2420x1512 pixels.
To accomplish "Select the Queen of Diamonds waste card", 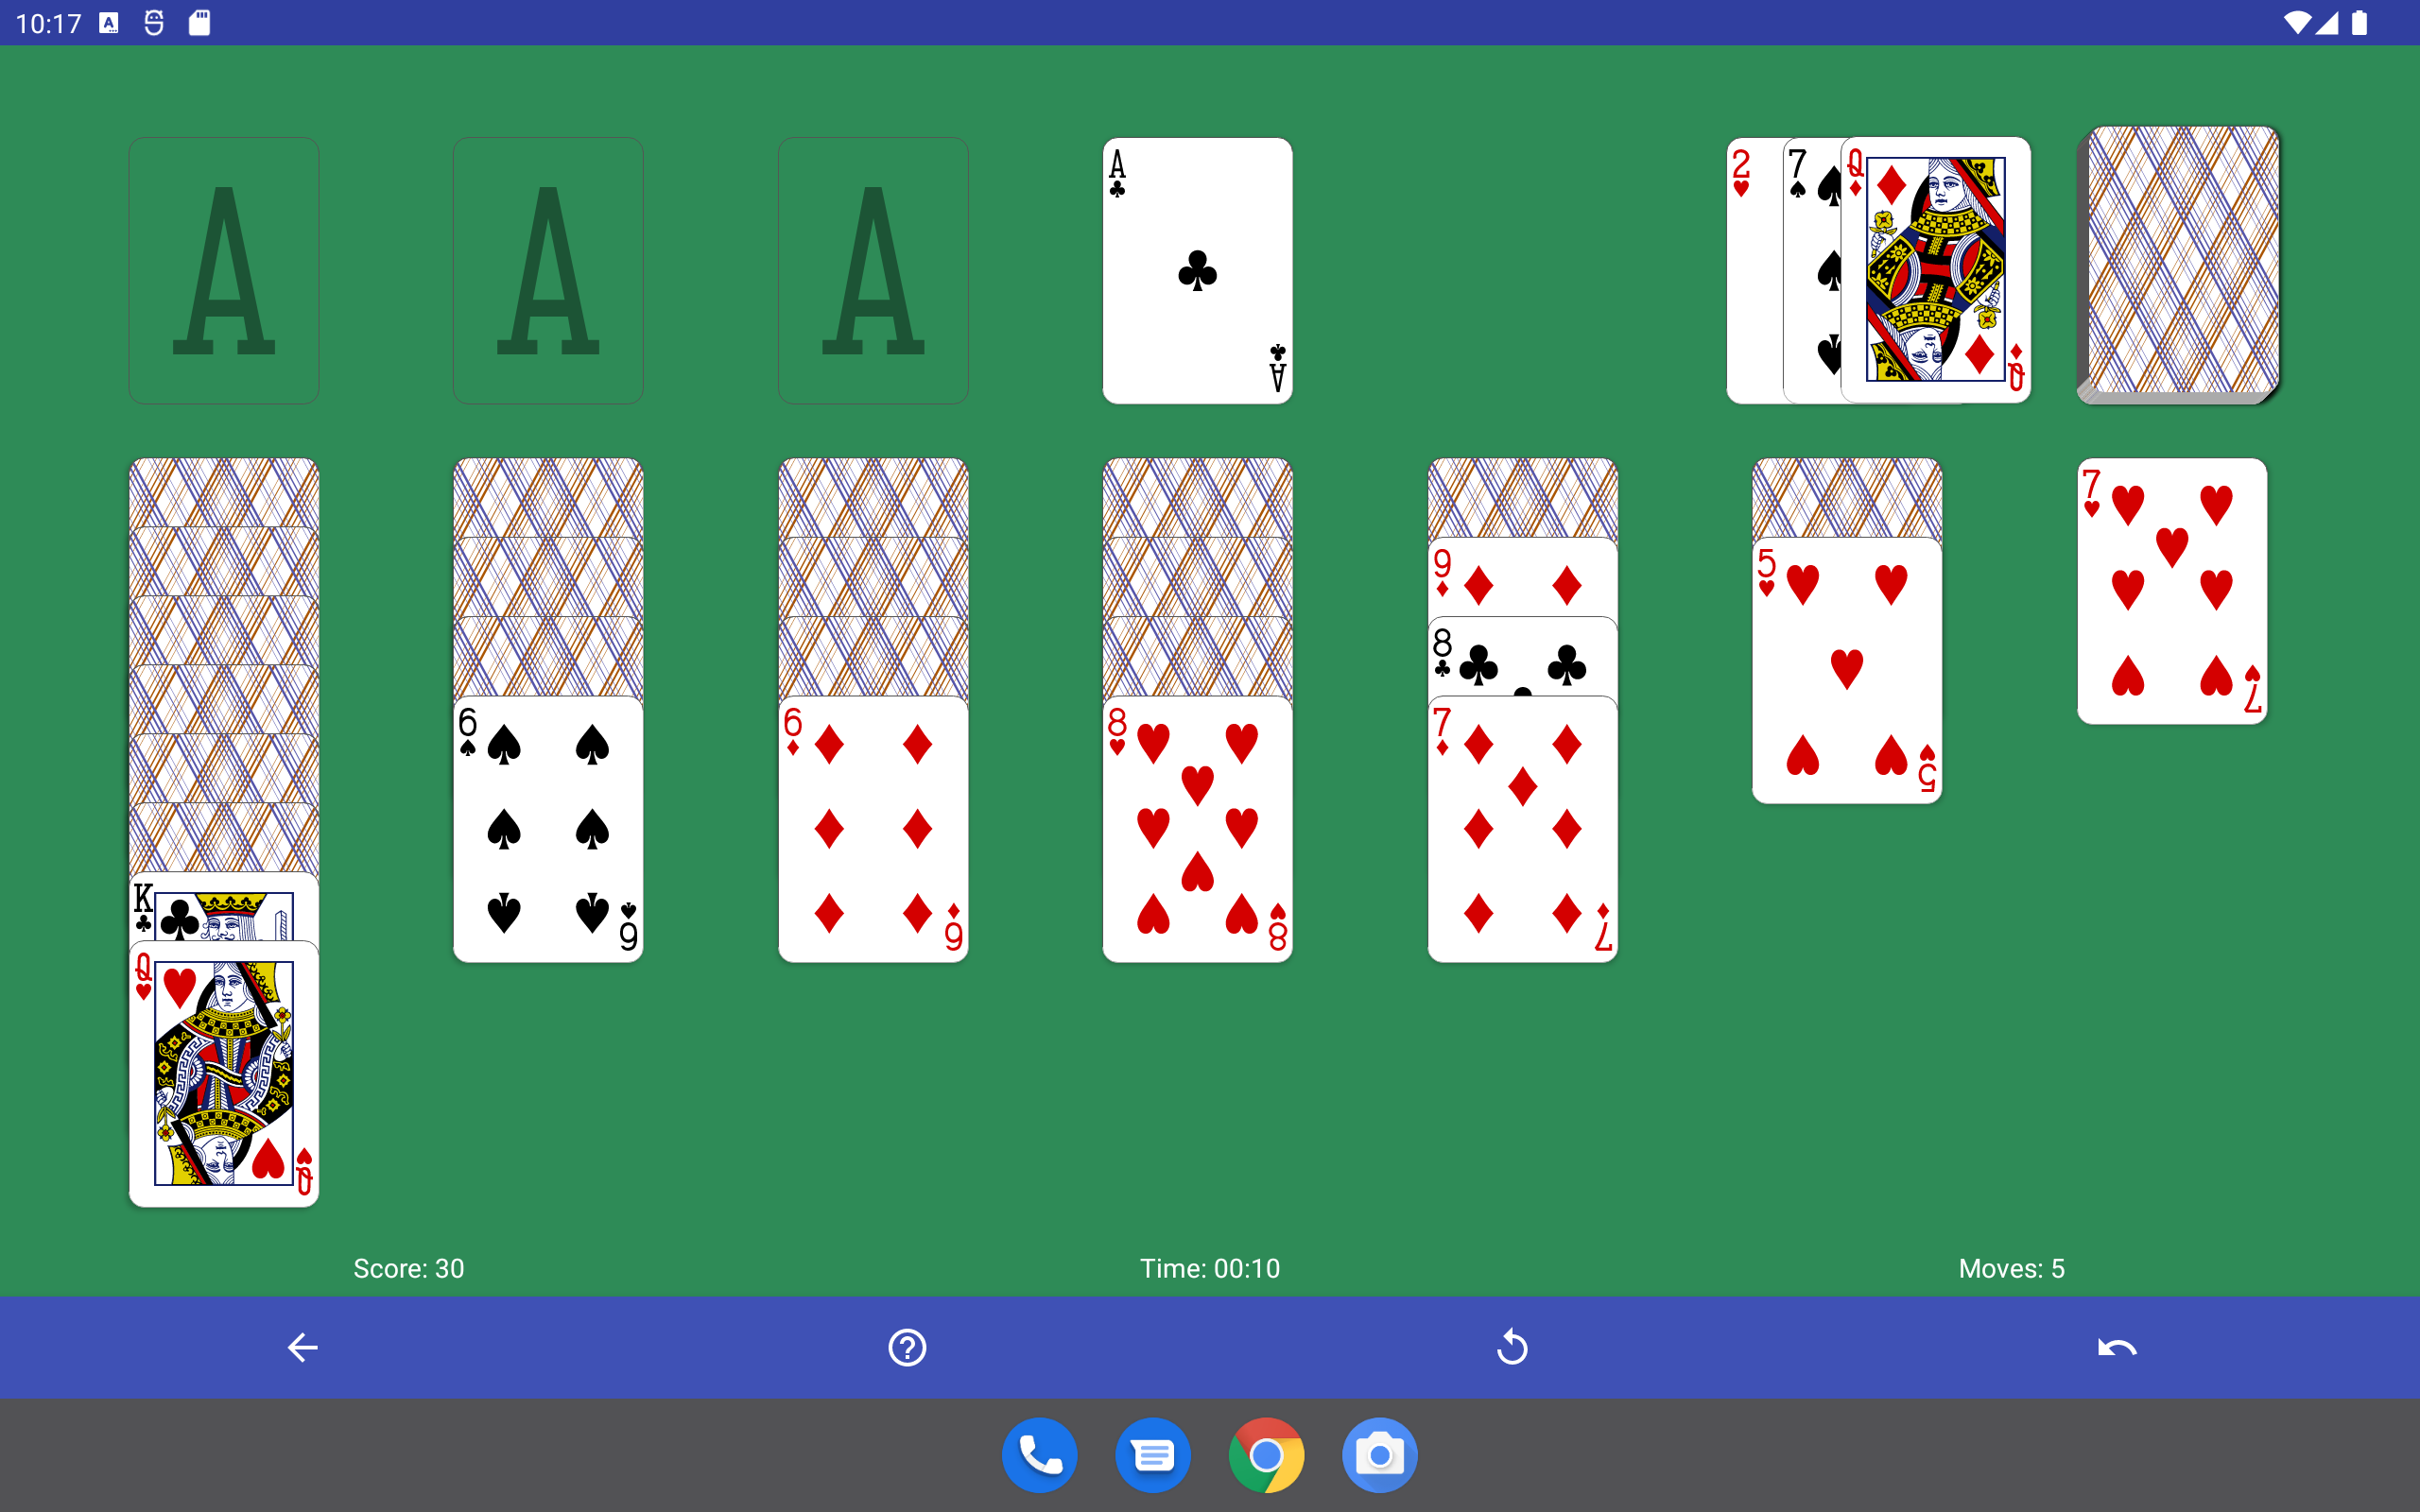I will 1935,270.
